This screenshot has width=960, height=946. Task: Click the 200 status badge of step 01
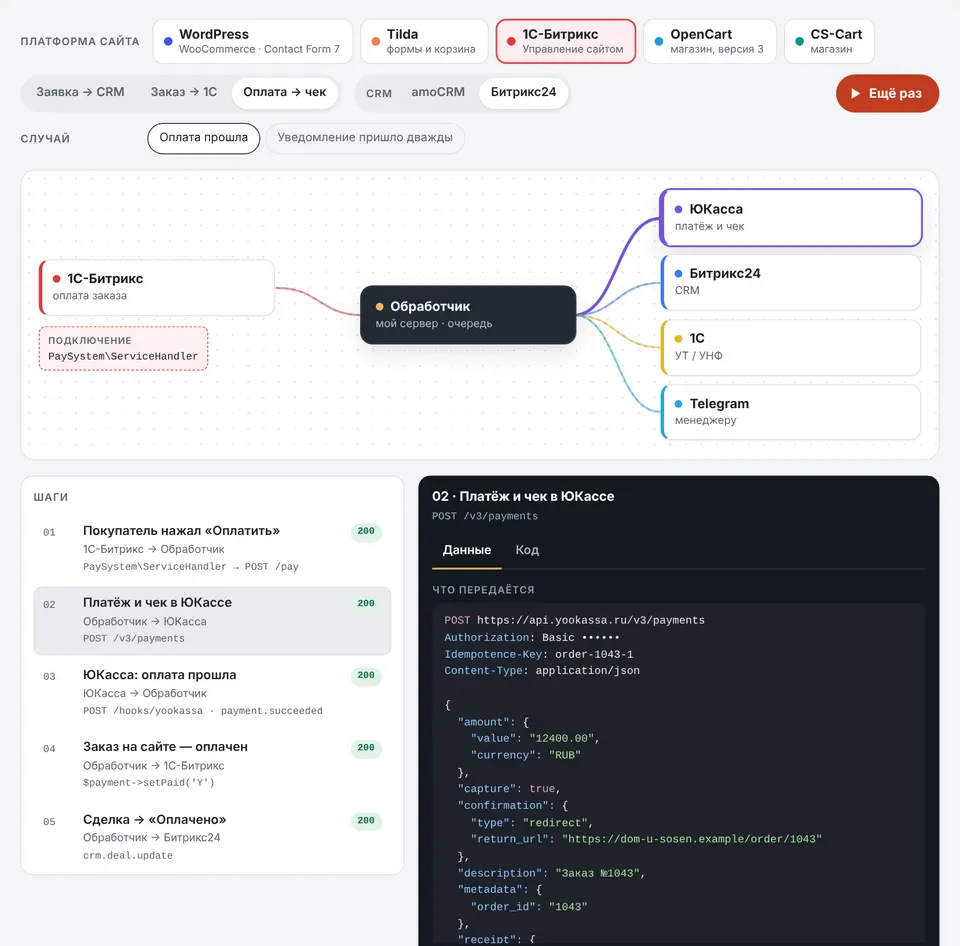366,531
